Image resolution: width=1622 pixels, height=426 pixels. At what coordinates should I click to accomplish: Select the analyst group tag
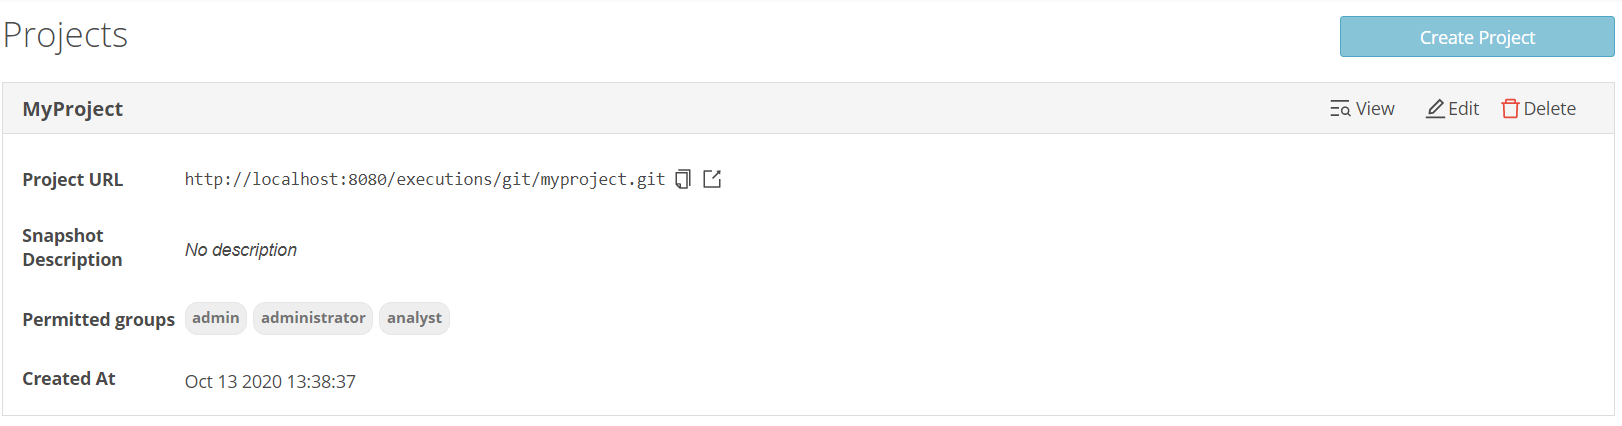[x=414, y=318]
